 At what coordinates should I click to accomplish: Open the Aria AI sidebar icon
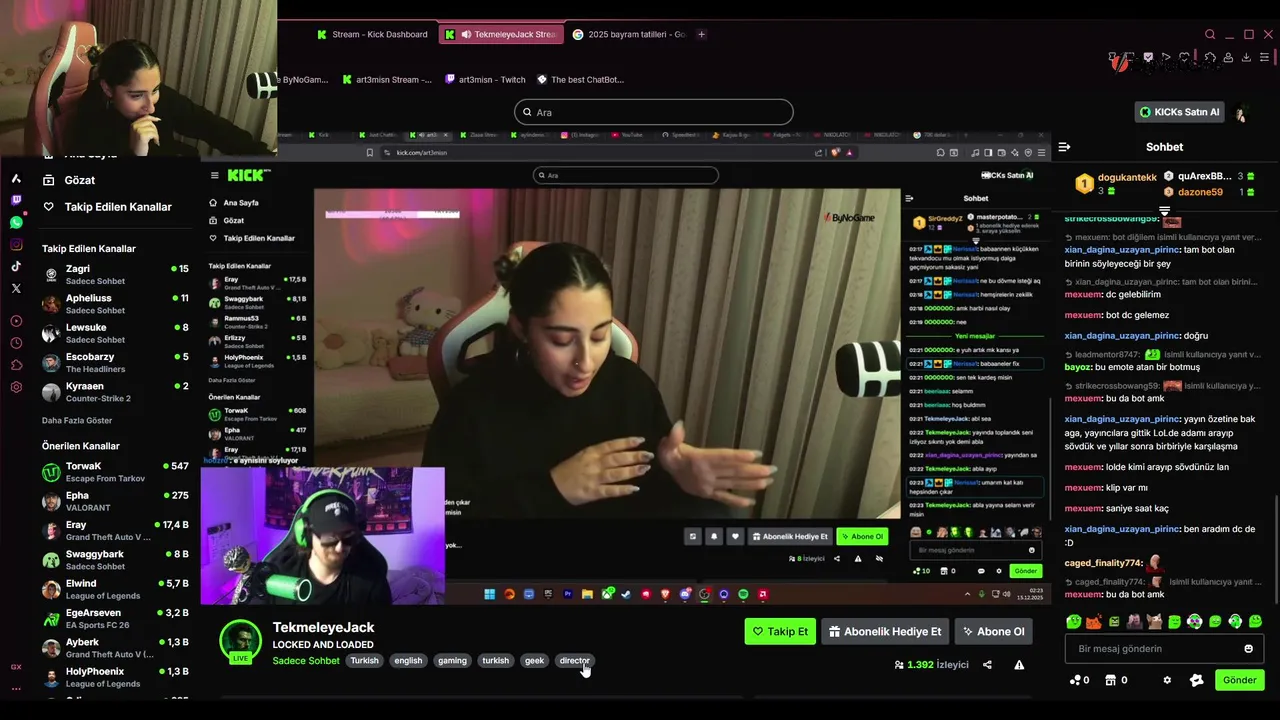[x=16, y=178]
